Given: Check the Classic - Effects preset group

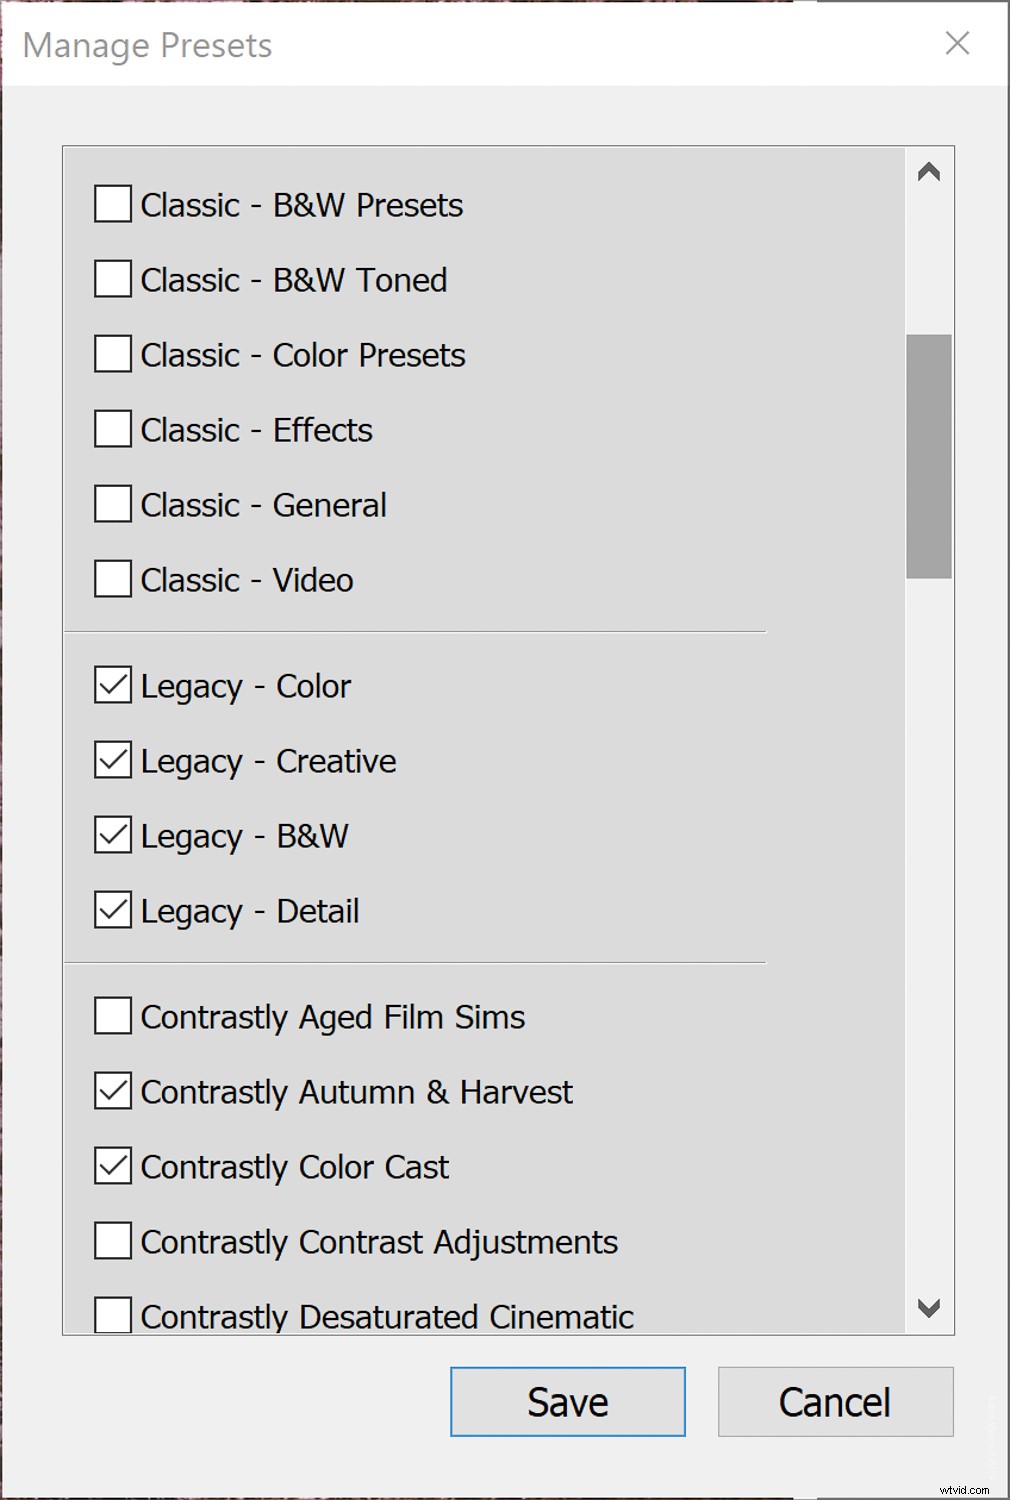Looking at the screenshot, I should [x=111, y=429].
